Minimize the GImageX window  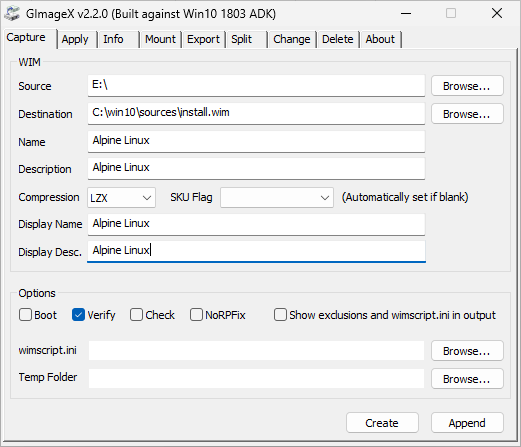pyautogui.click(x=406, y=14)
